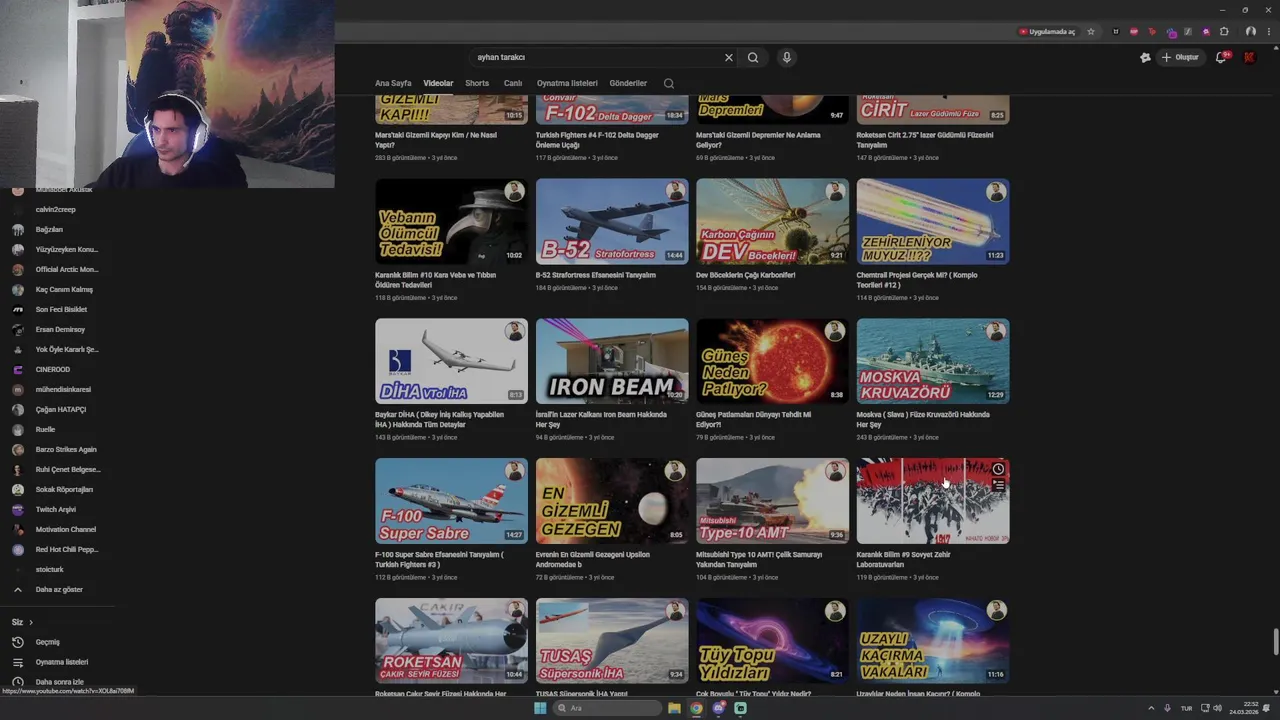
Task: Play the B-52 Stratofortress video thumbnail
Action: (x=612, y=221)
